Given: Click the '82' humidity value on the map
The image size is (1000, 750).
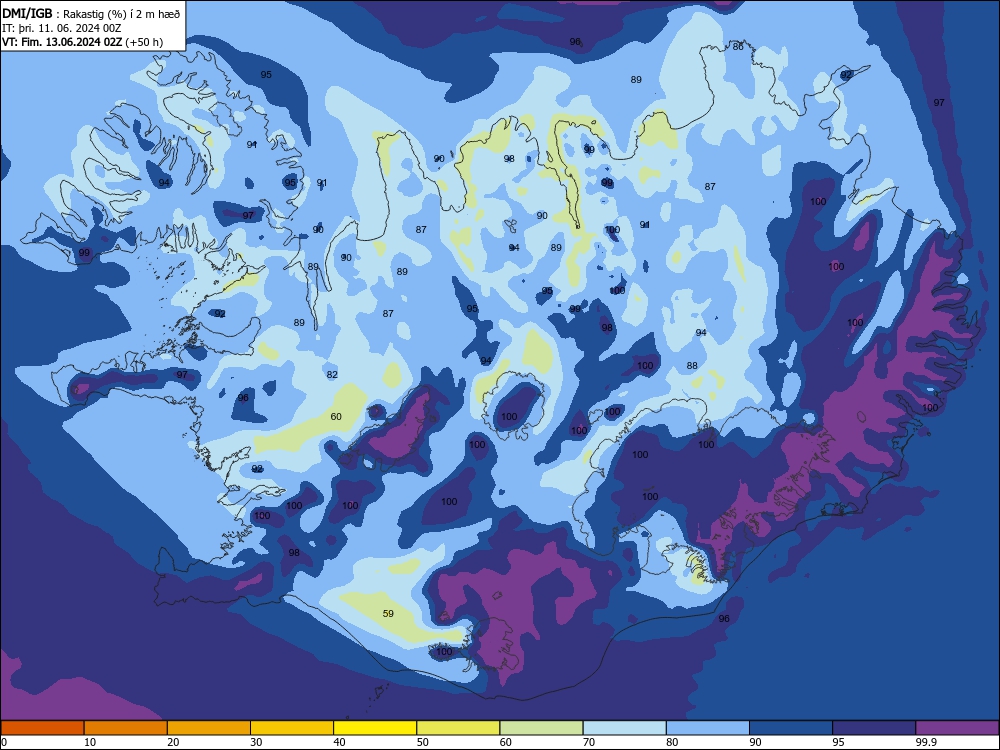Looking at the screenshot, I should 332,374.
